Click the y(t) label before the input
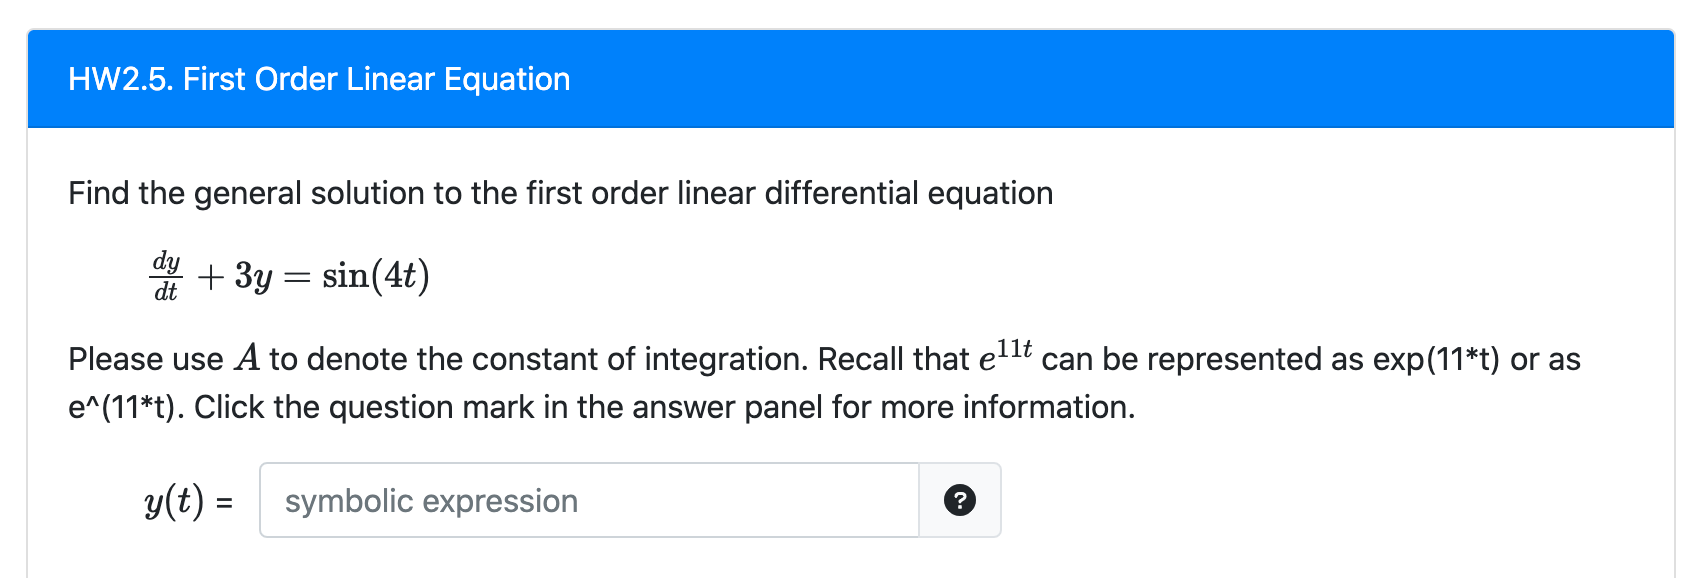1703x578 pixels. point(174,500)
